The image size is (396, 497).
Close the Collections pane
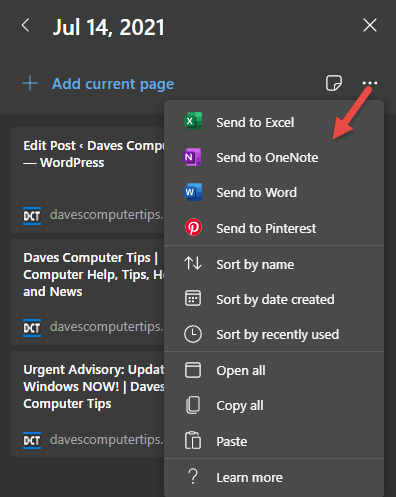pyautogui.click(x=370, y=25)
